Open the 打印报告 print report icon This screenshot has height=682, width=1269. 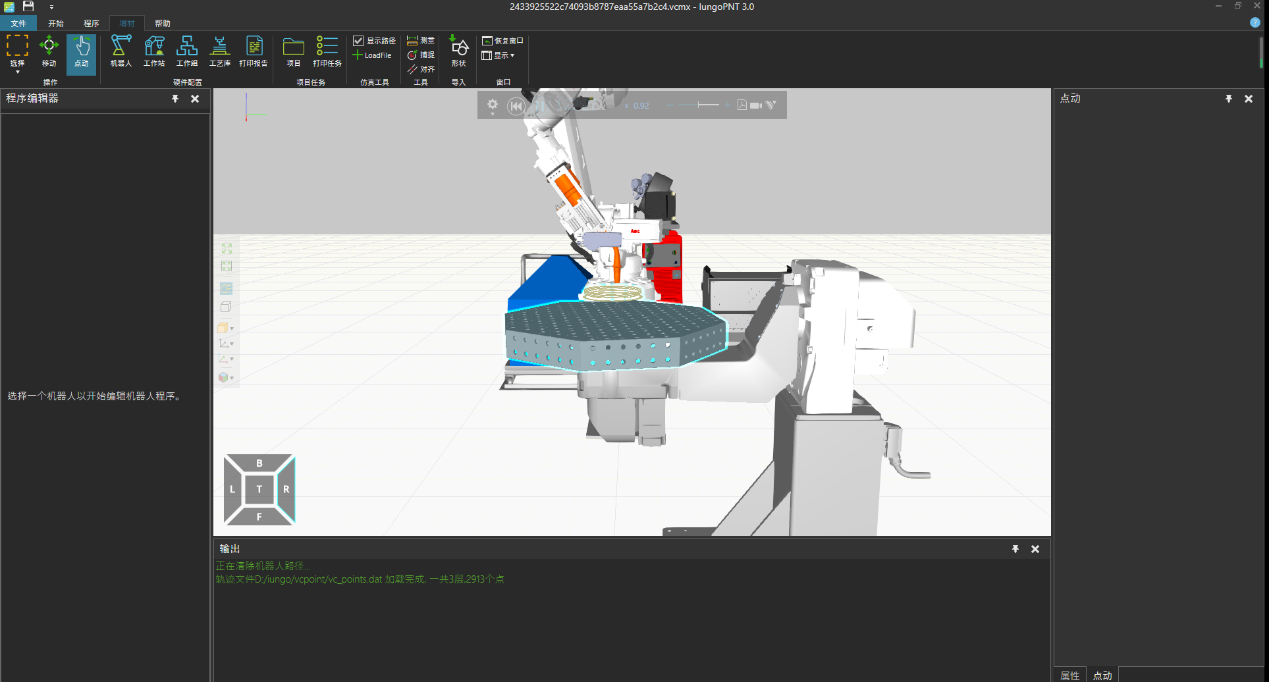(x=253, y=51)
